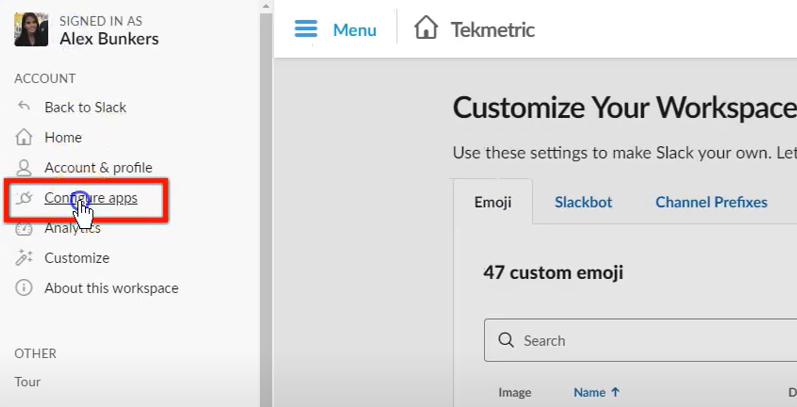Click the Home house icon in sidebar
This screenshot has width=797, height=407.
point(23,137)
